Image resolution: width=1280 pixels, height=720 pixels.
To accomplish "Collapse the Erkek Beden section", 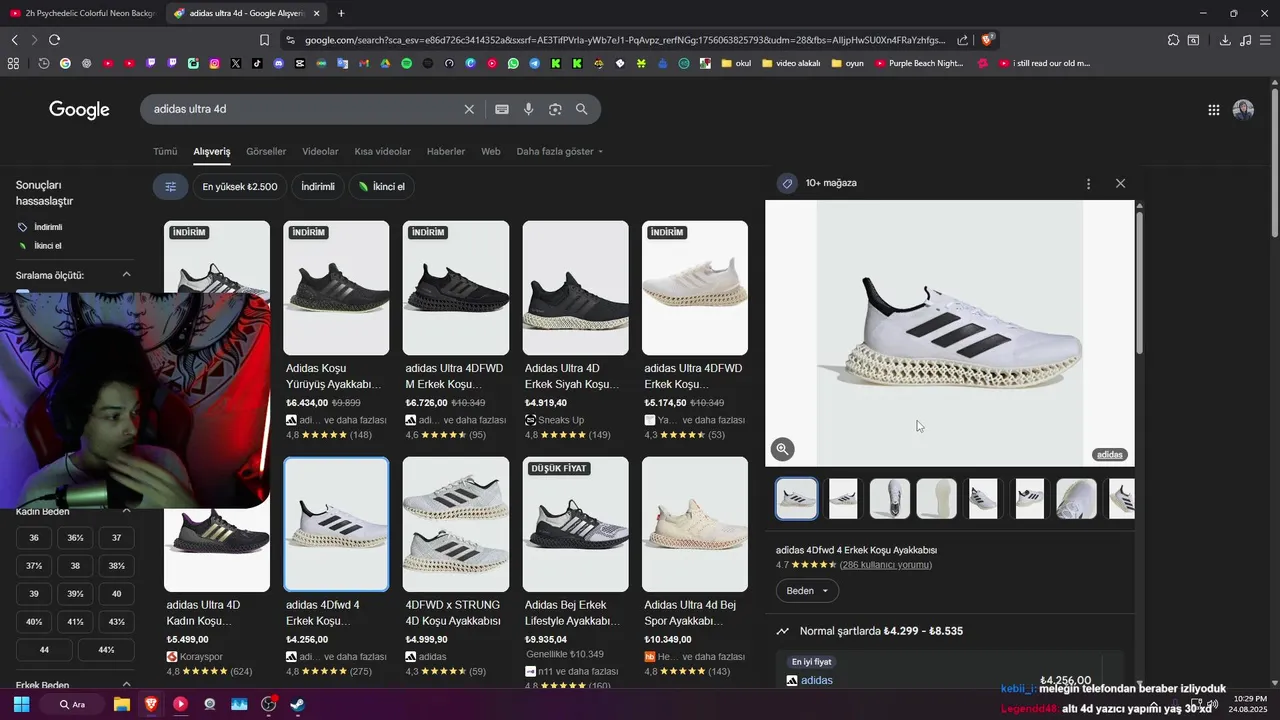I will 126,686.
